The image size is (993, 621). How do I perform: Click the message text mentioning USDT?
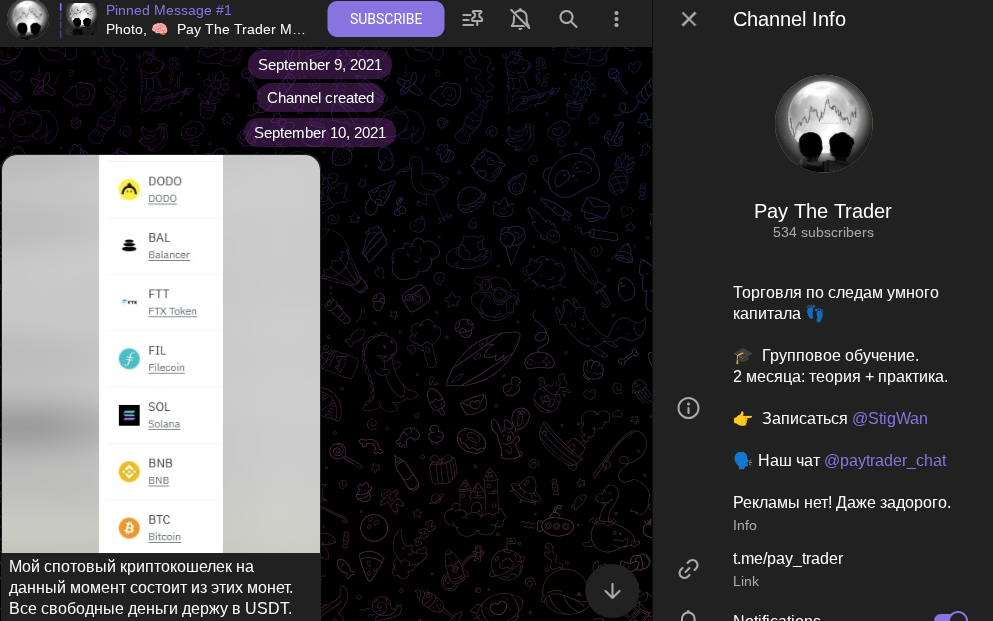(151, 587)
